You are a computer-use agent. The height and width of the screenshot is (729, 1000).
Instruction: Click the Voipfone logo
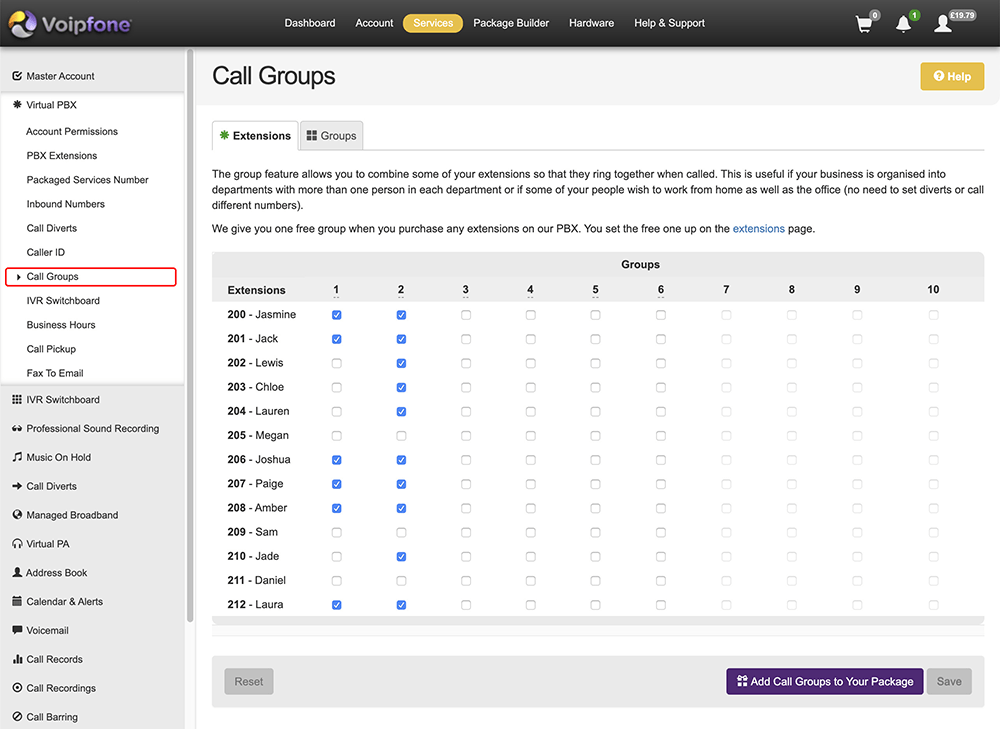tap(72, 23)
